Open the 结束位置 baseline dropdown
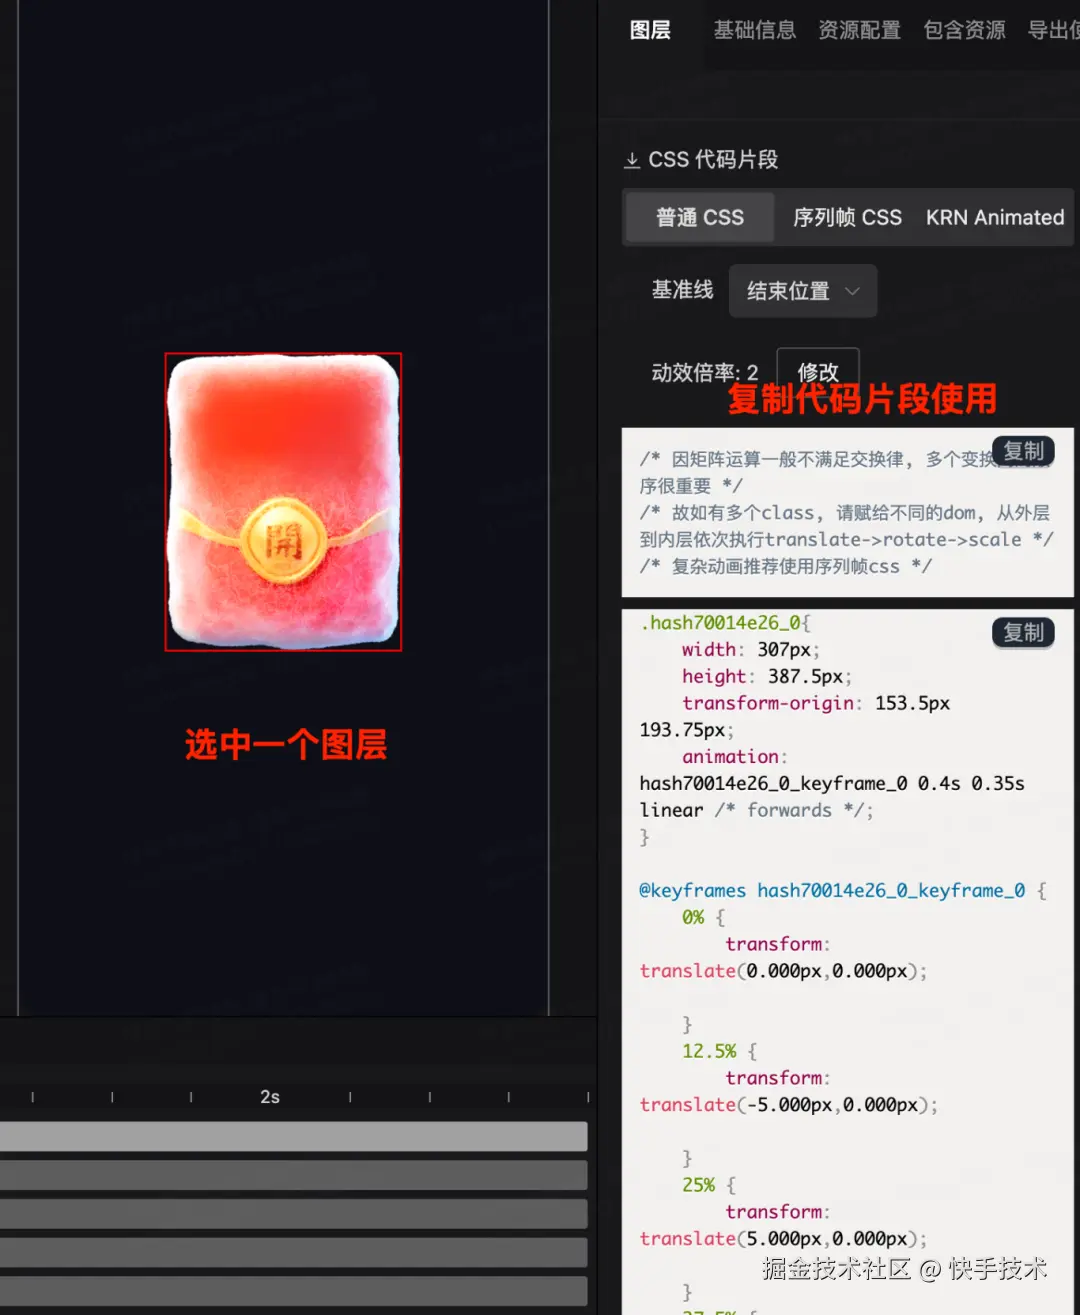The height and width of the screenshot is (1315, 1080). coord(803,291)
